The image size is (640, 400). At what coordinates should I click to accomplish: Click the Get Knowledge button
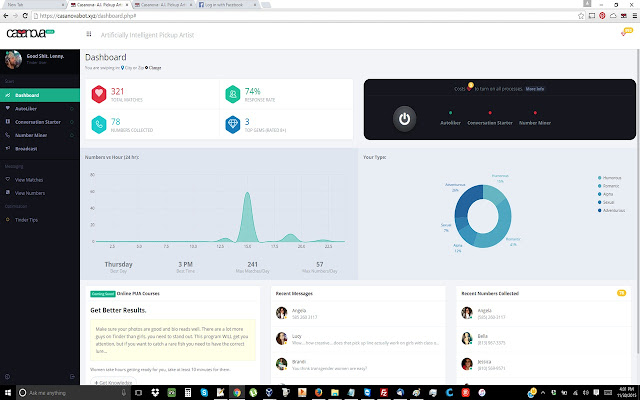pyautogui.click(x=113, y=382)
